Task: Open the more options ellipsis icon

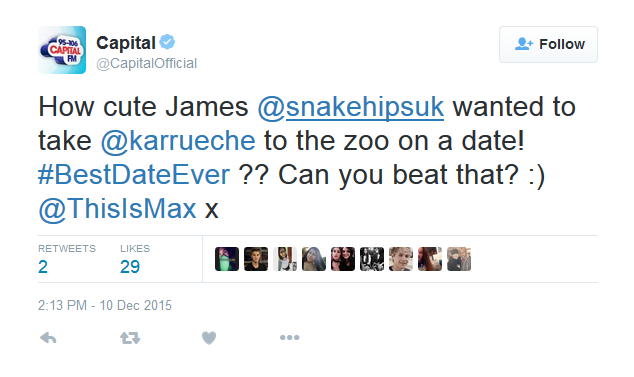Action: click(x=290, y=337)
